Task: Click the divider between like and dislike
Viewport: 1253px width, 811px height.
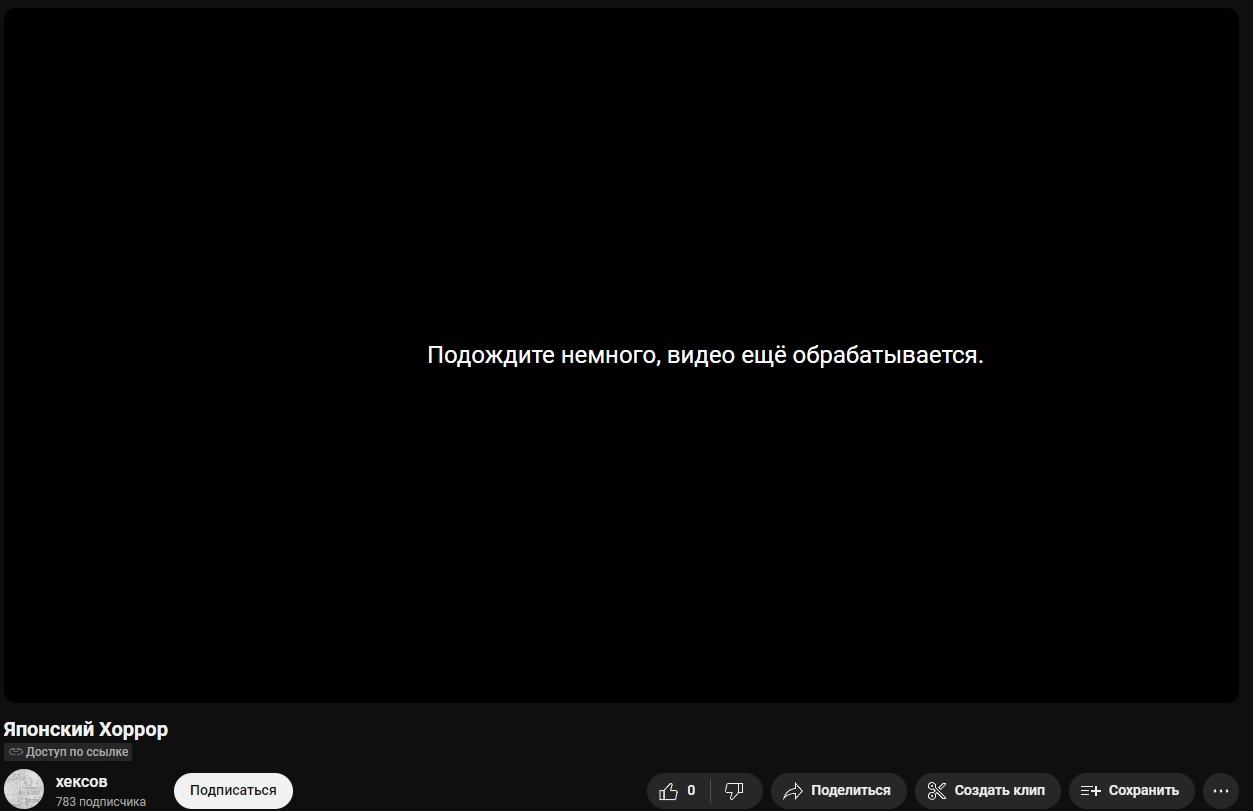Action: (711, 791)
